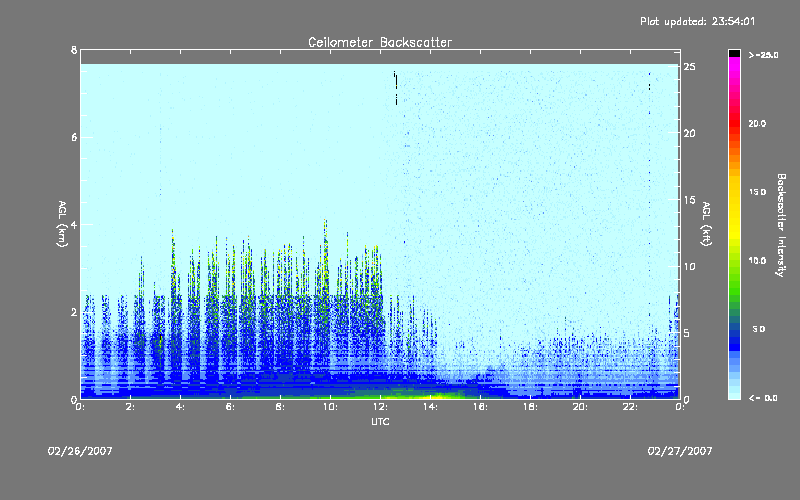Select the 'Plot updated: 23:54:01' timestamp

click(697, 21)
